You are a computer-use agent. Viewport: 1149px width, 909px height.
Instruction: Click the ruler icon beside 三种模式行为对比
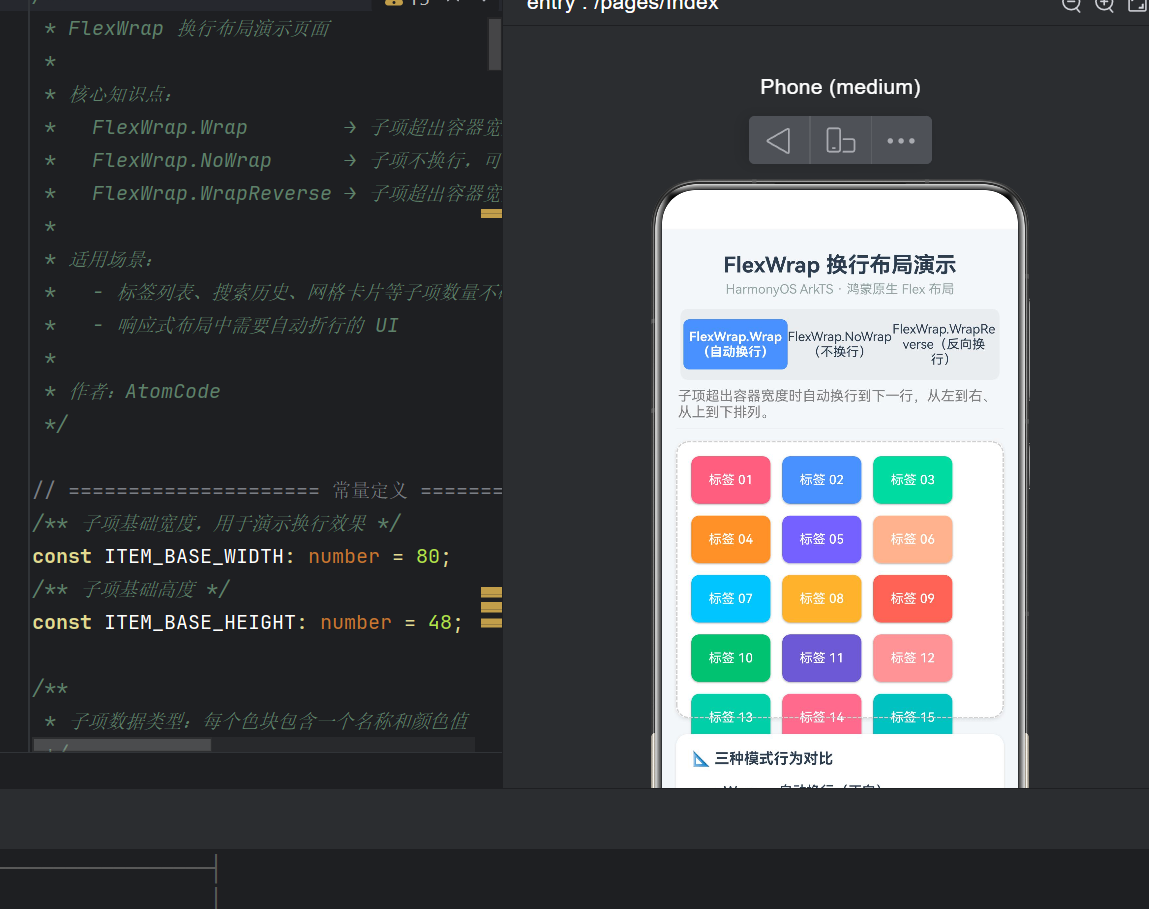[x=701, y=759]
